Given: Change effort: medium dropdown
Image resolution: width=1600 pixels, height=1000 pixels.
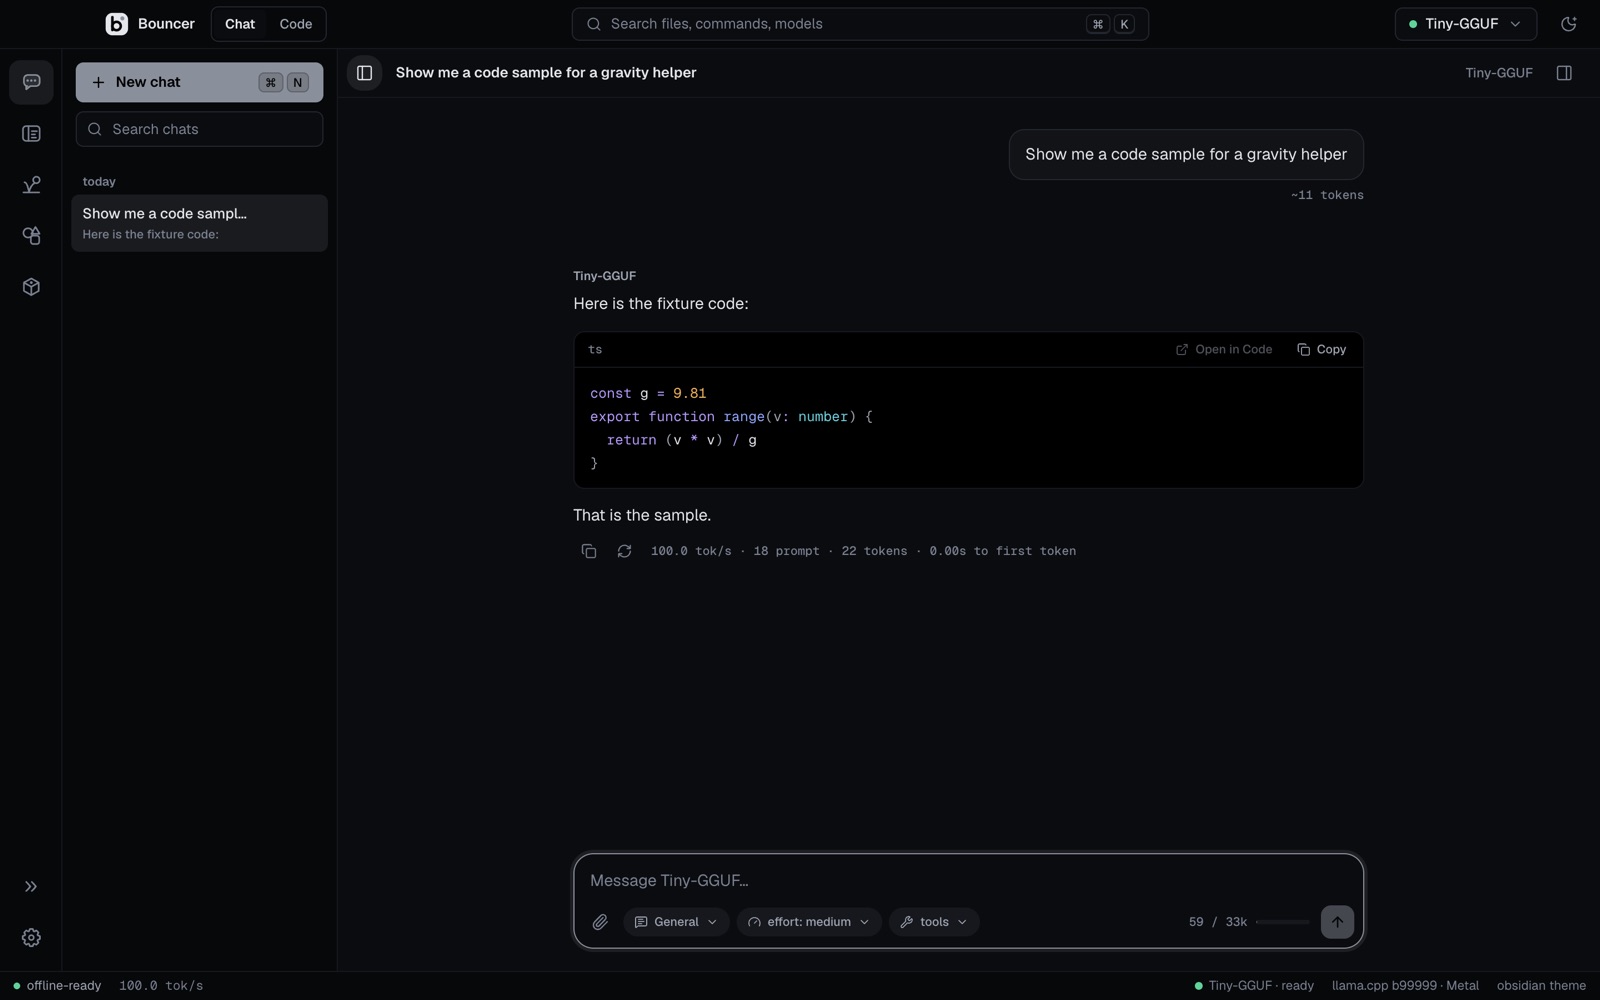Looking at the screenshot, I should [809, 922].
